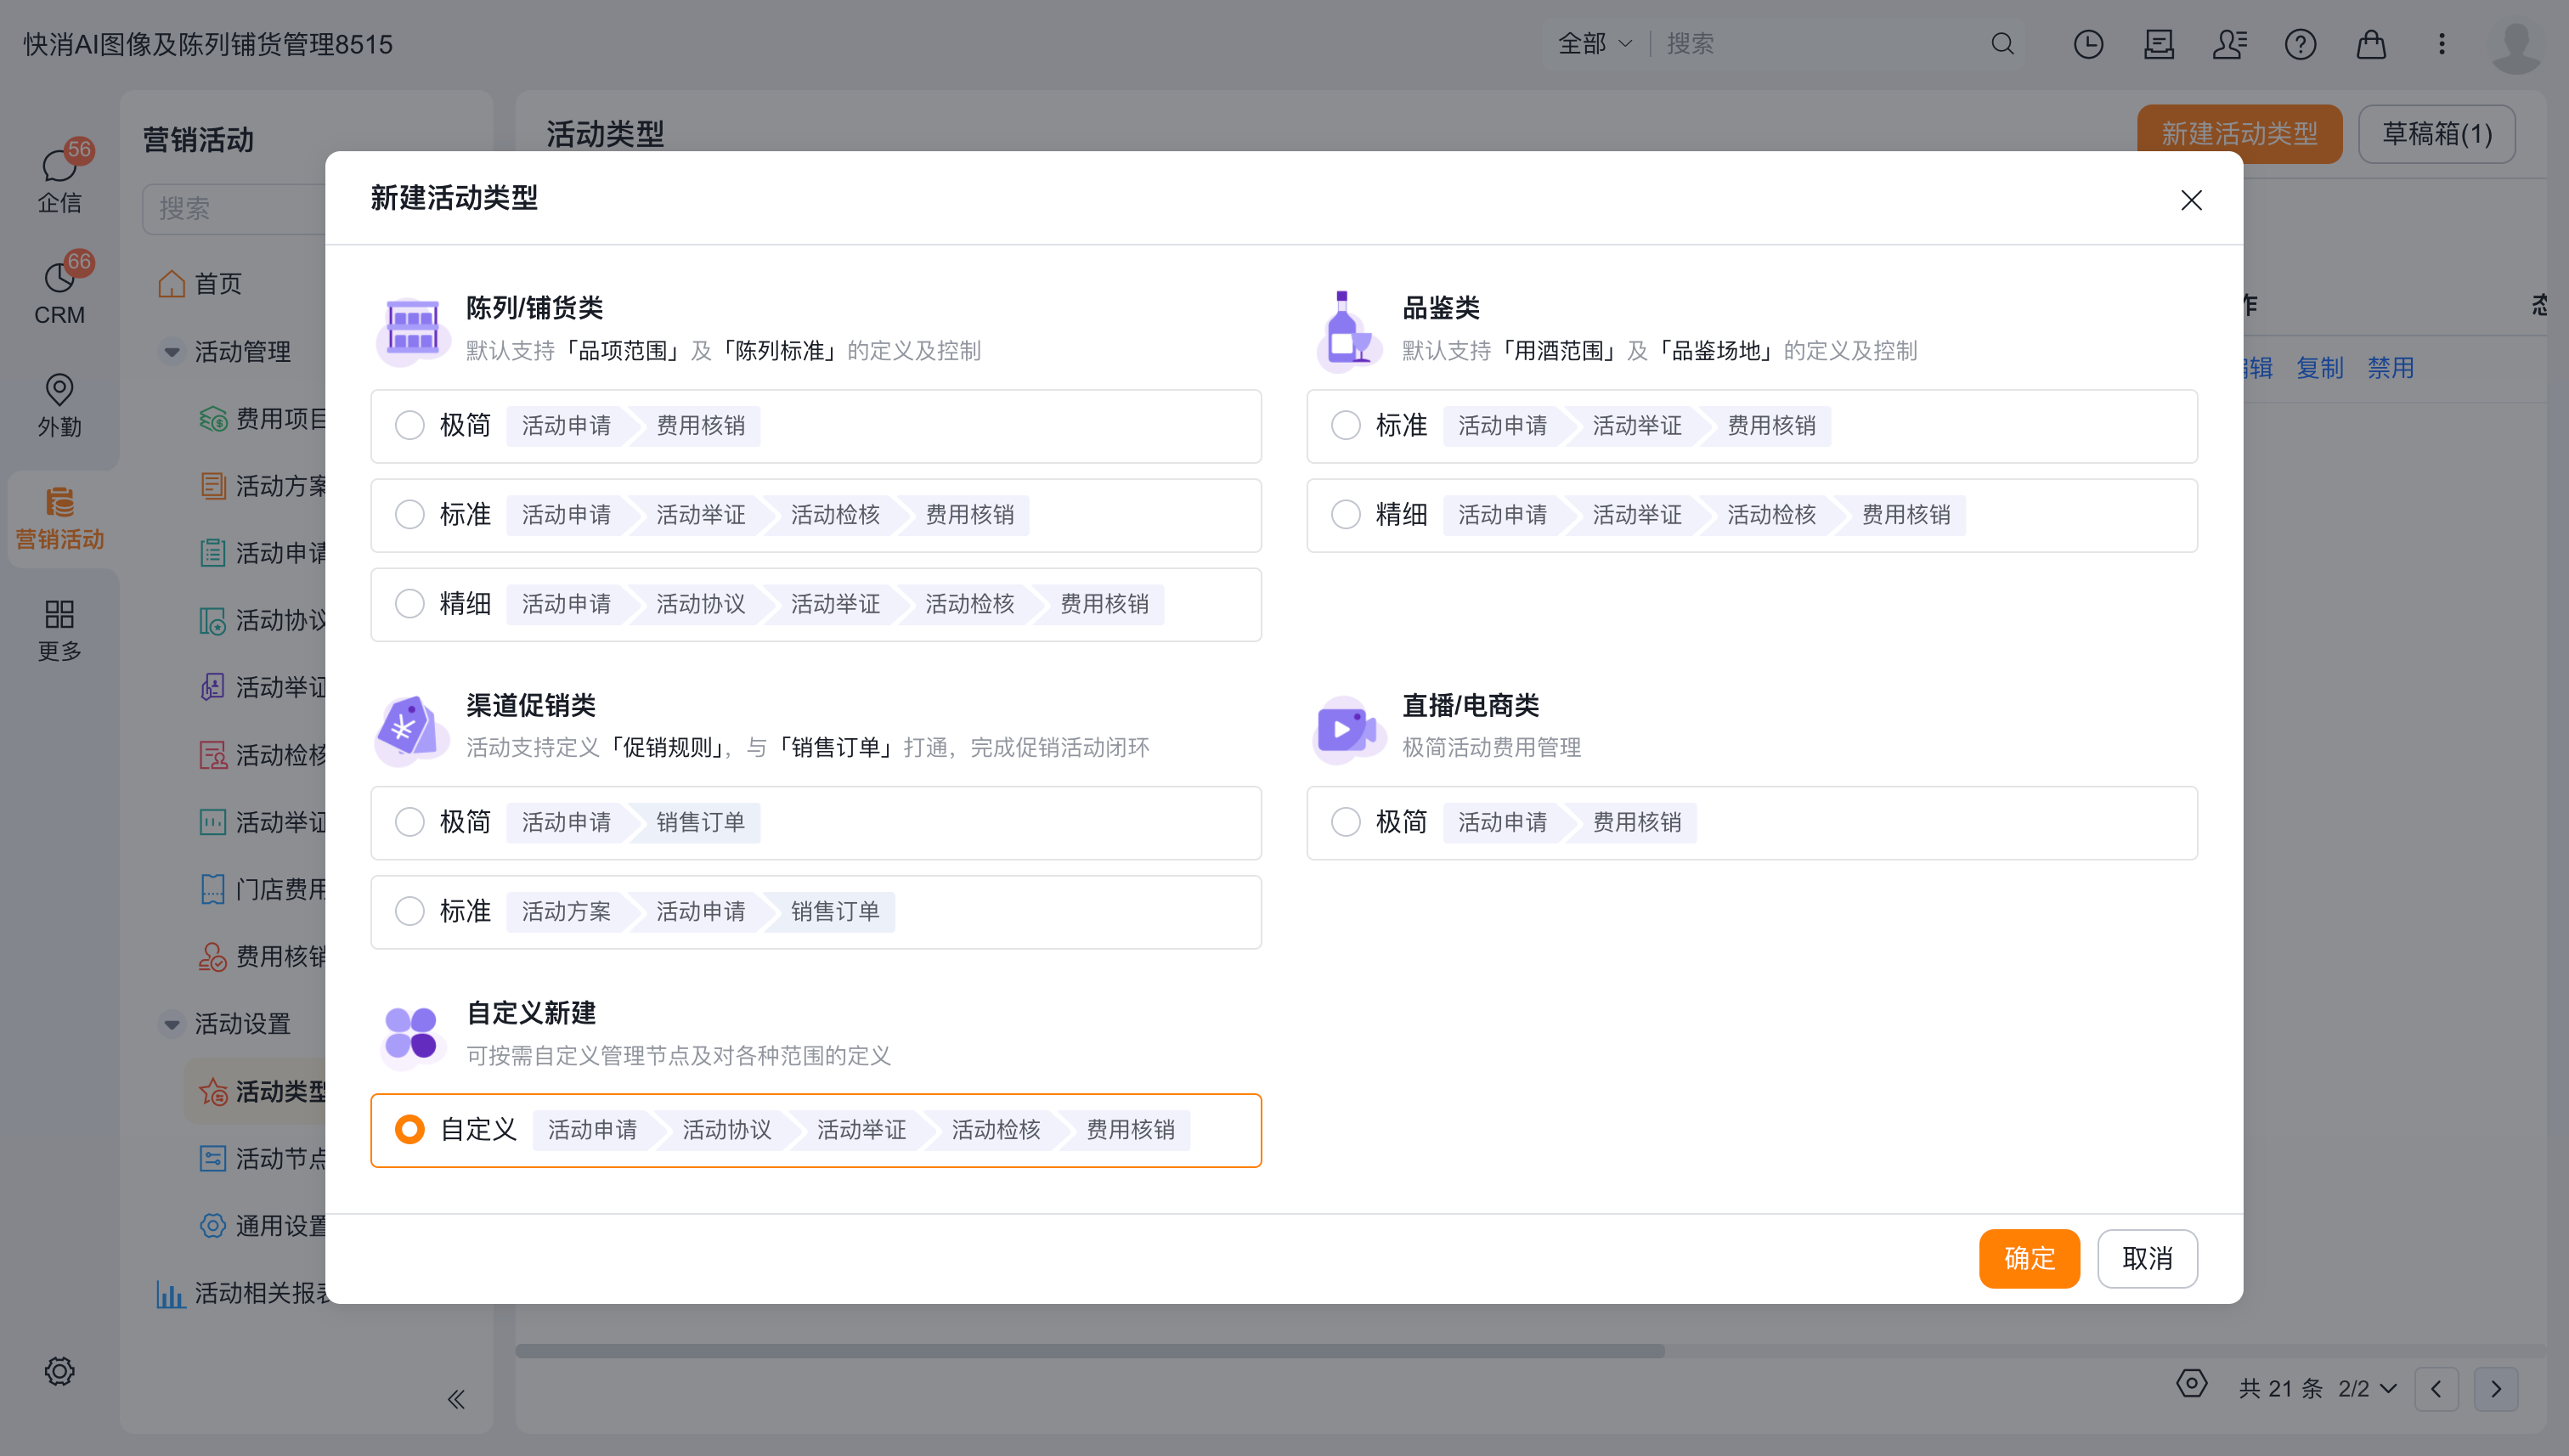Open the contacts person icon in top bar
Image resolution: width=2569 pixels, height=1456 pixels.
pos(2229,44)
